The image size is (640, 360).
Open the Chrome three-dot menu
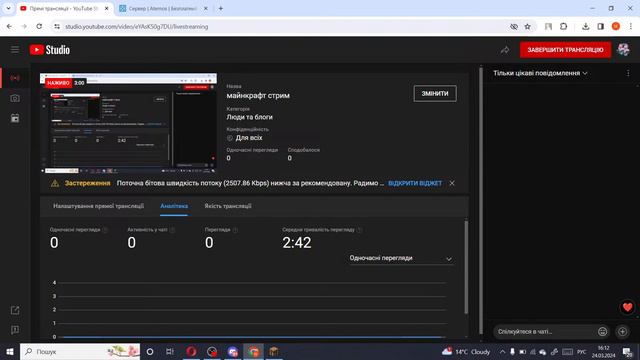[x=631, y=27]
